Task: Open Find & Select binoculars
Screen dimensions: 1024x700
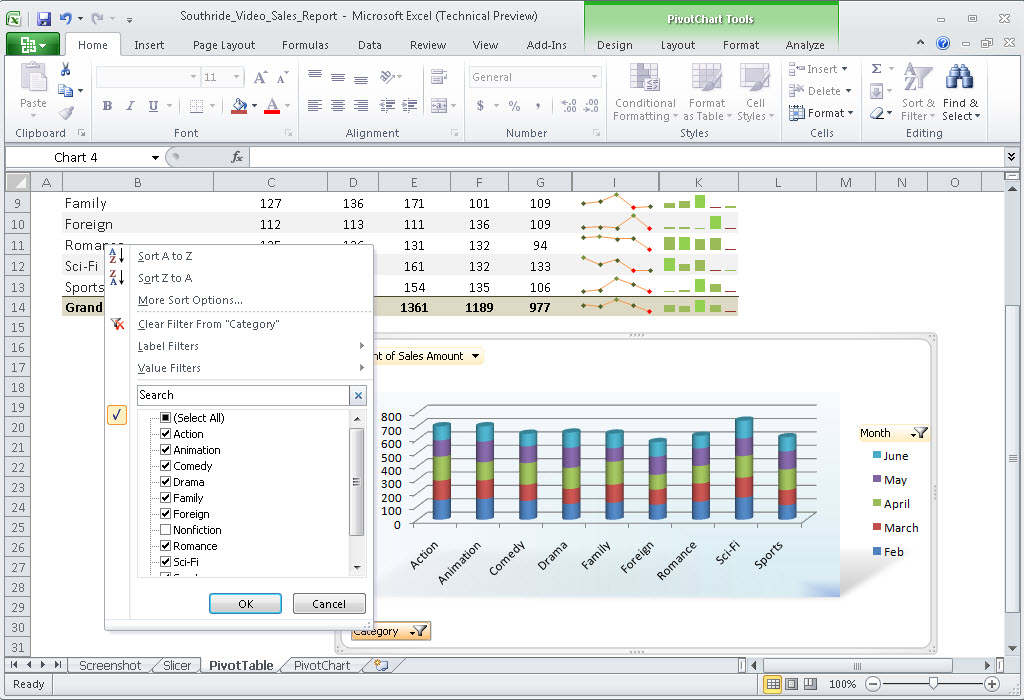Action: click(961, 92)
